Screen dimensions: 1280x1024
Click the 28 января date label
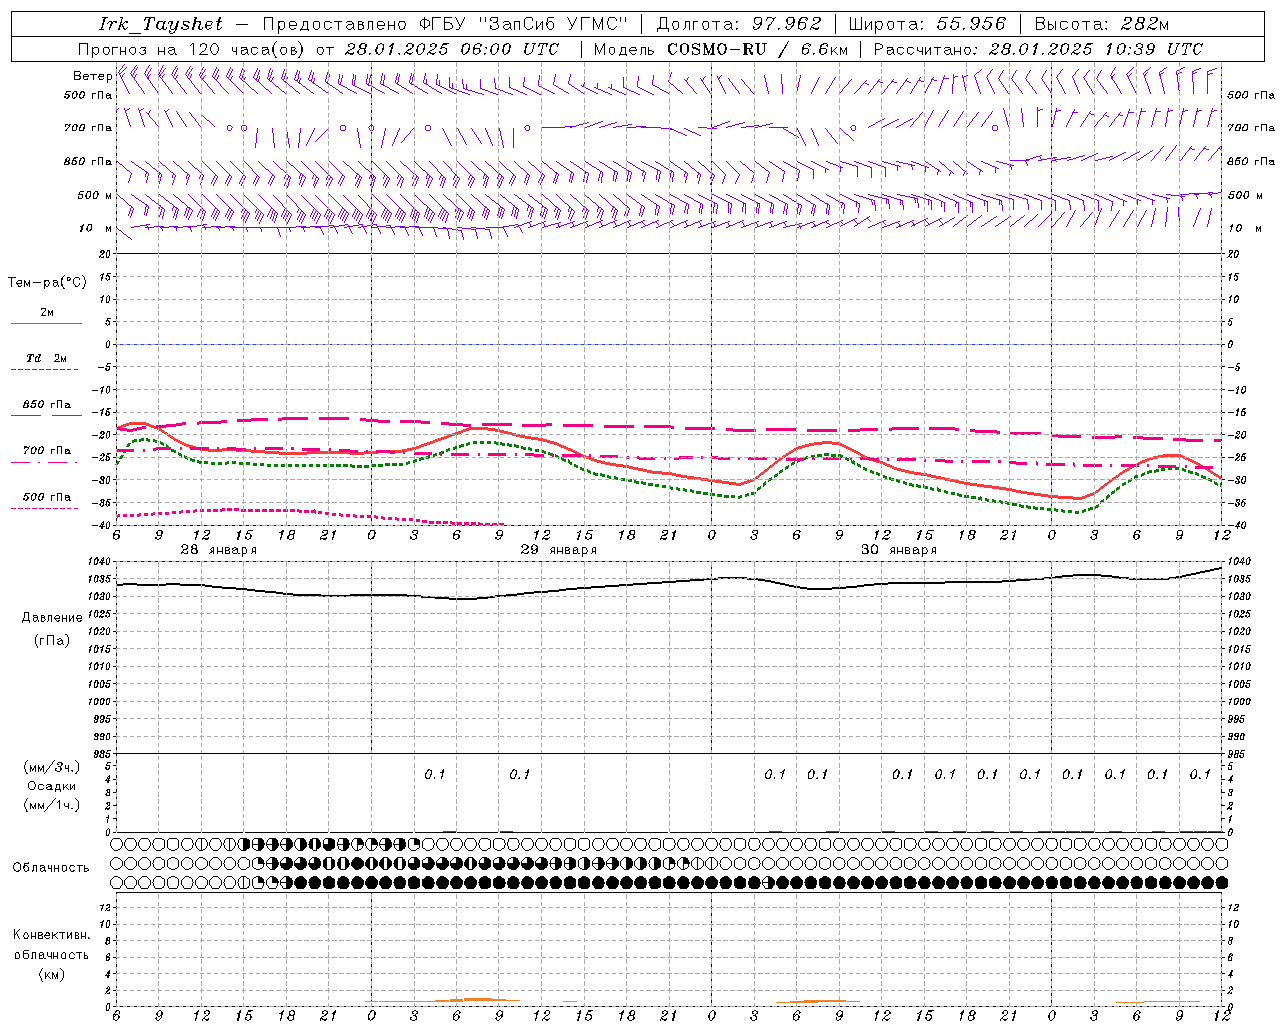pos(219,550)
